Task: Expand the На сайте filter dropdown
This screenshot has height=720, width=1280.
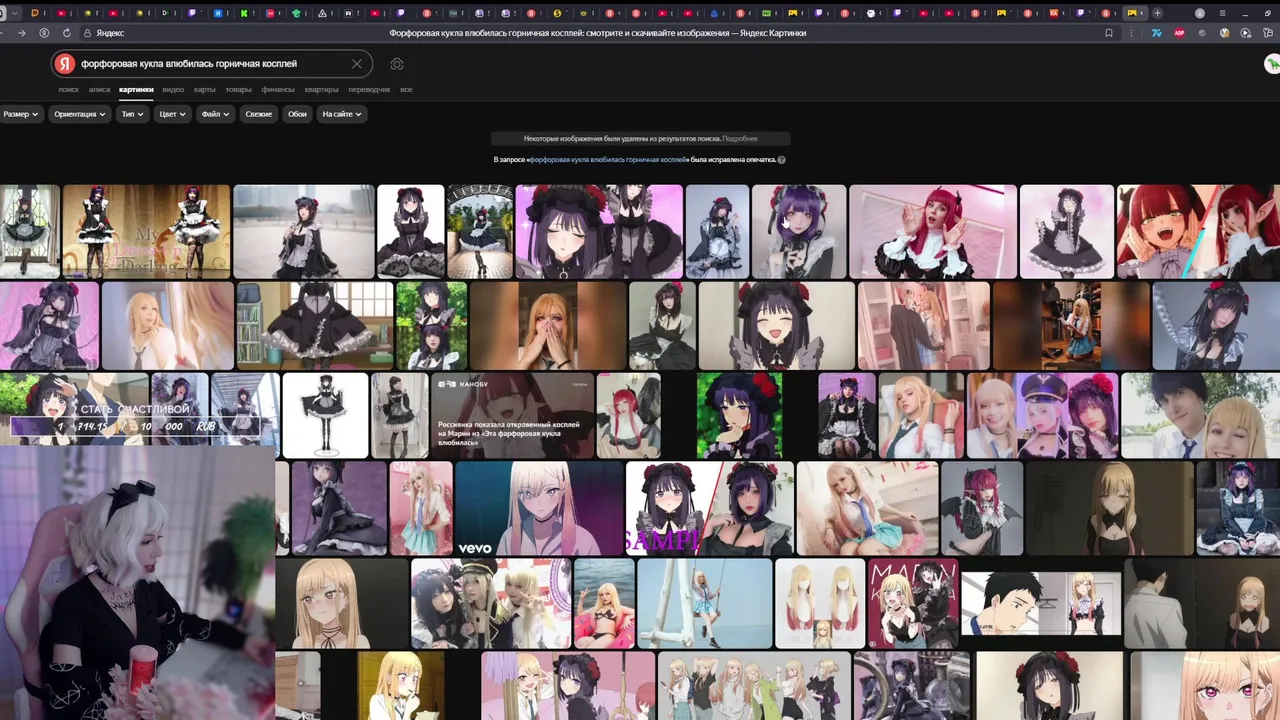Action: [341, 114]
